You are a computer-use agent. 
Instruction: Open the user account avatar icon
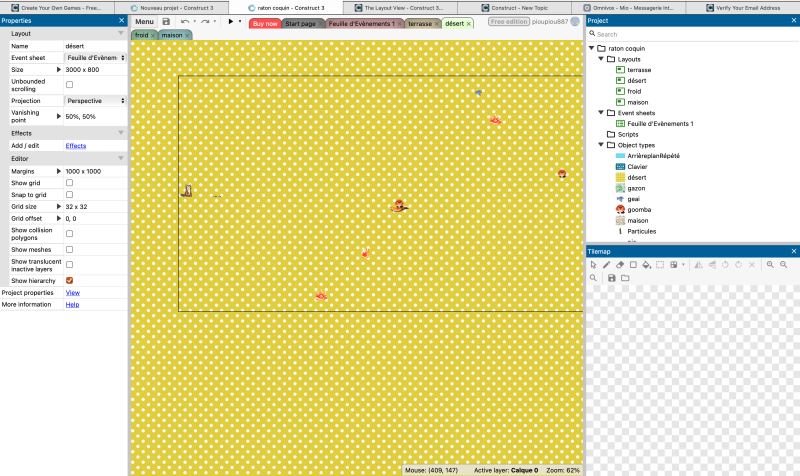575,21
